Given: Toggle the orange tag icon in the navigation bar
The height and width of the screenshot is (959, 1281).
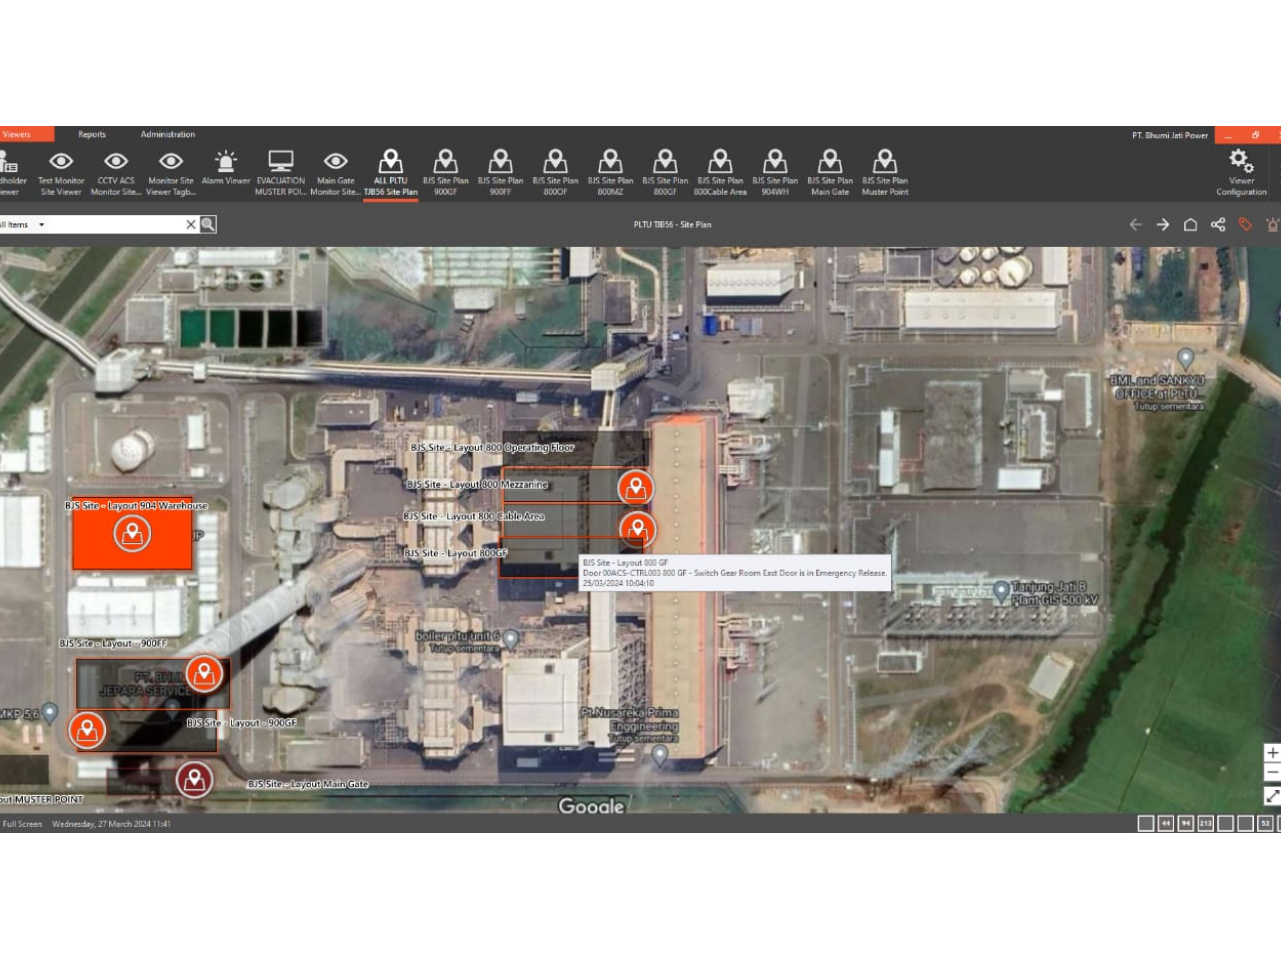Looking at the screenshot, I should tap(1244, 224).
